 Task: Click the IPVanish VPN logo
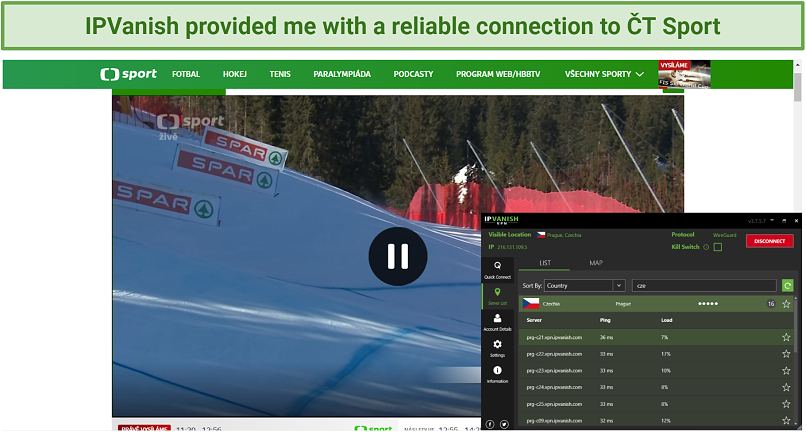tap(501, 220)
